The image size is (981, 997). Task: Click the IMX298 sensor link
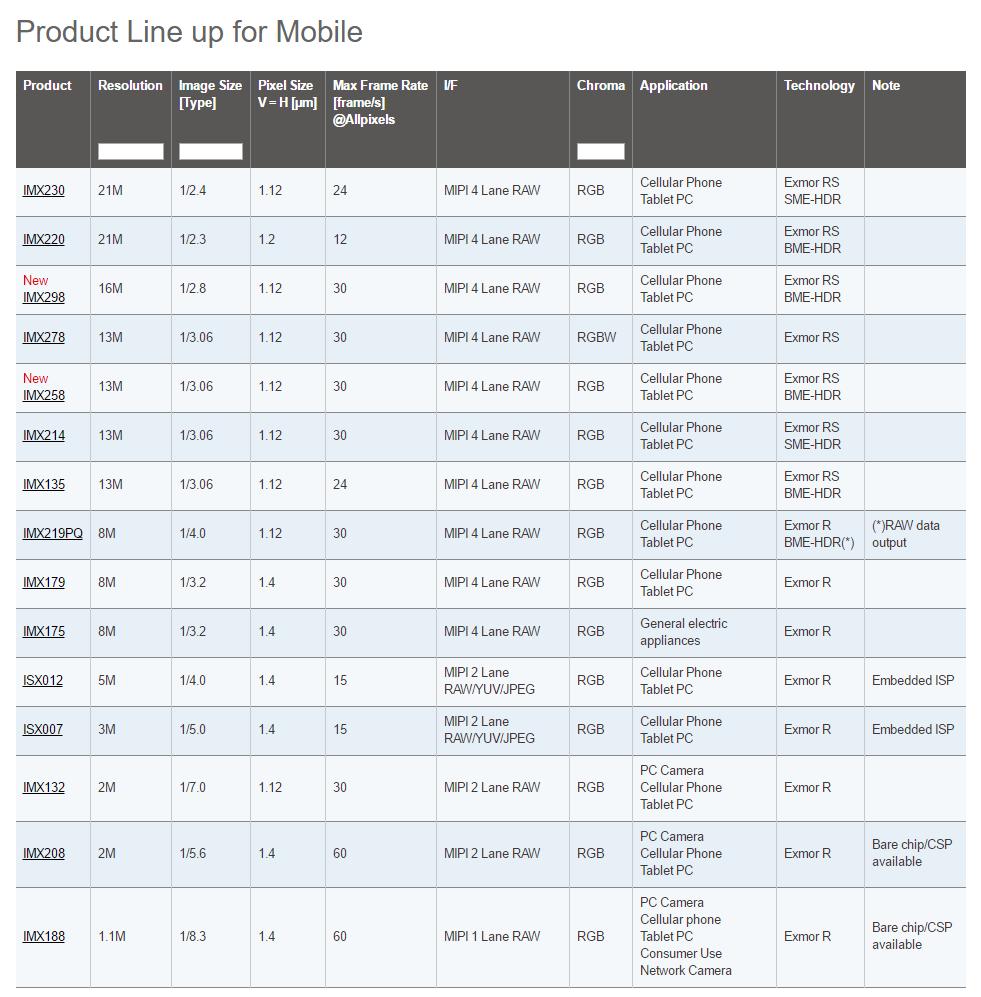tap(44, 298)
